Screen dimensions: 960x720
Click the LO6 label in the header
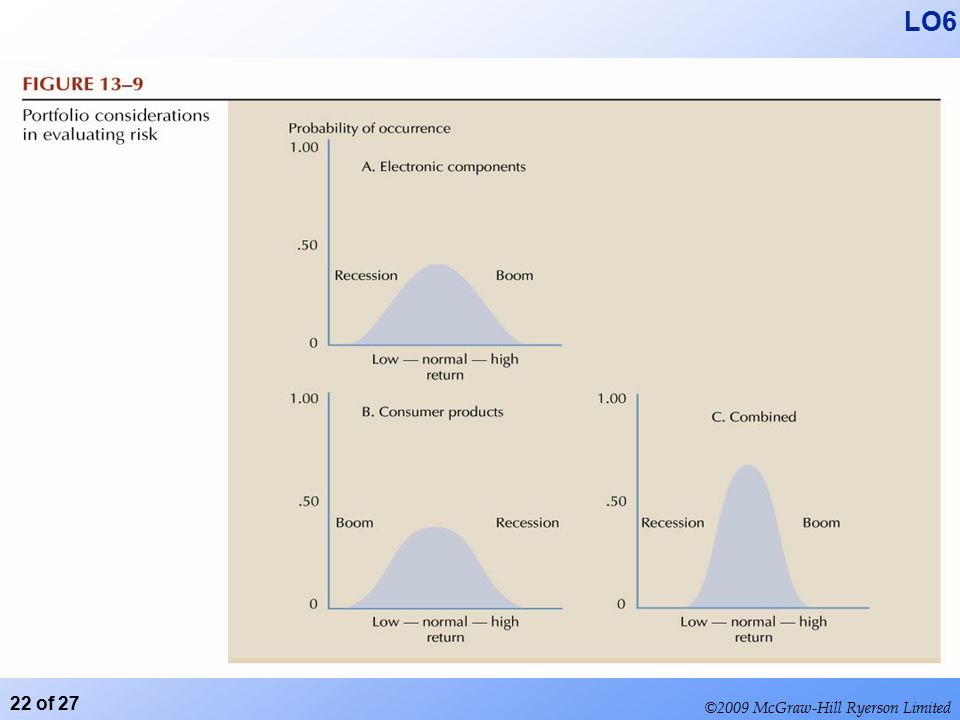[x=930, y=22]
